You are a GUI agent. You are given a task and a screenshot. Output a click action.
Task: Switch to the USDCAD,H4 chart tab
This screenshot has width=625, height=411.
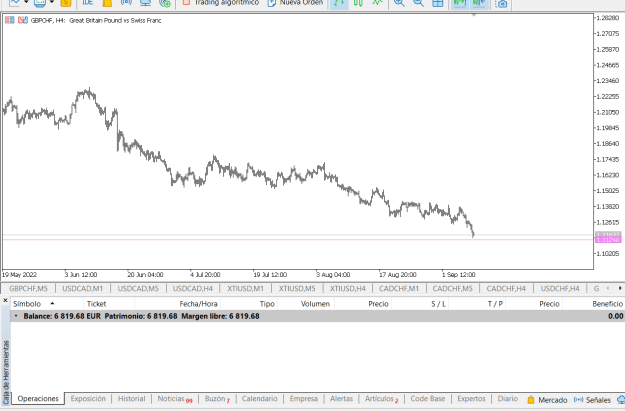click(x=193, y=288)
